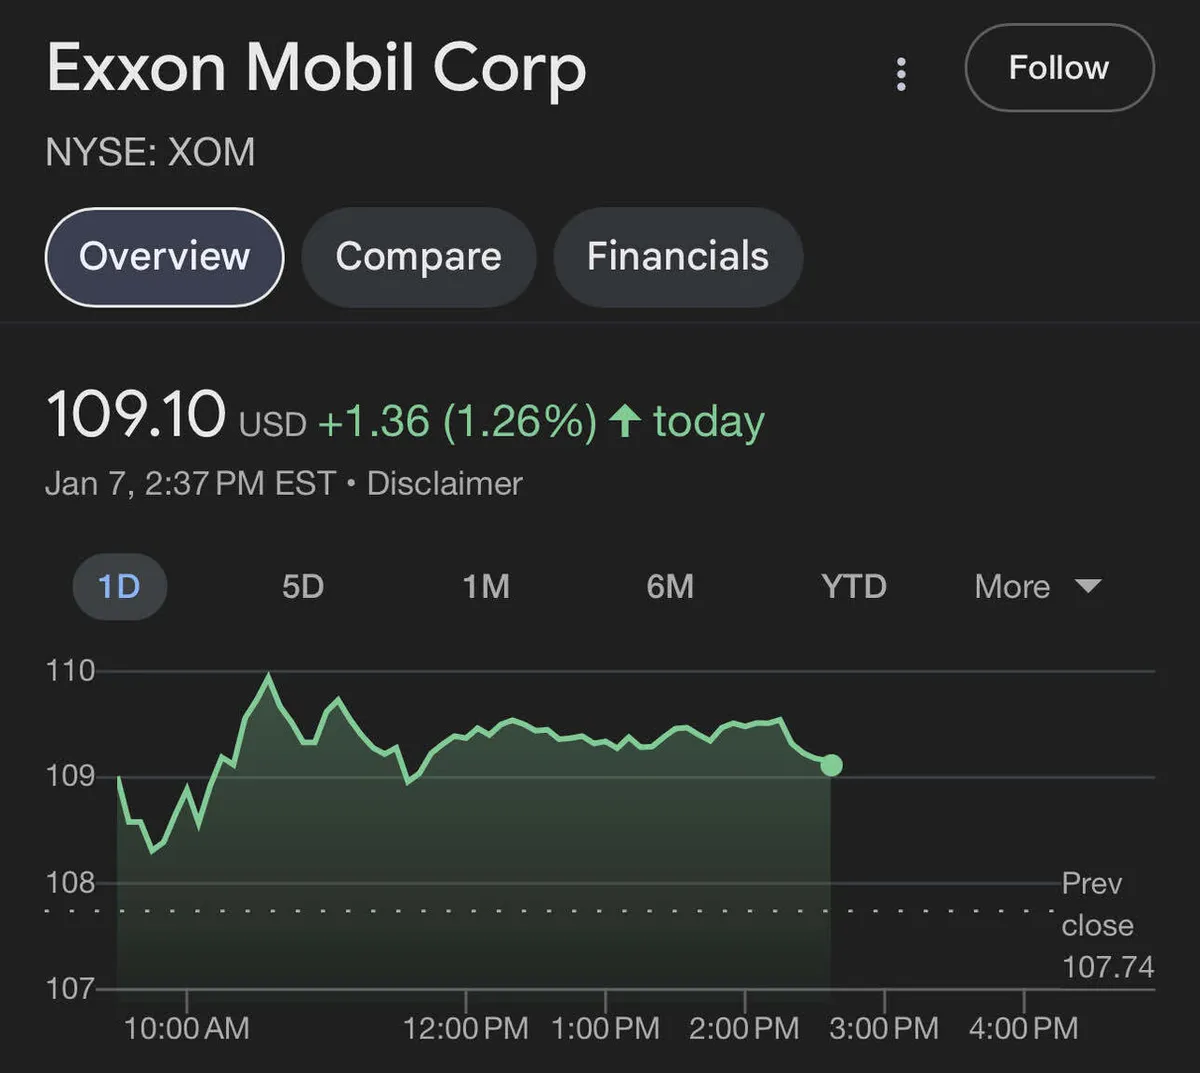This screenshot has height=1073, width=1200.
Task: Select YTD chart range
Action: pos(854,586)
